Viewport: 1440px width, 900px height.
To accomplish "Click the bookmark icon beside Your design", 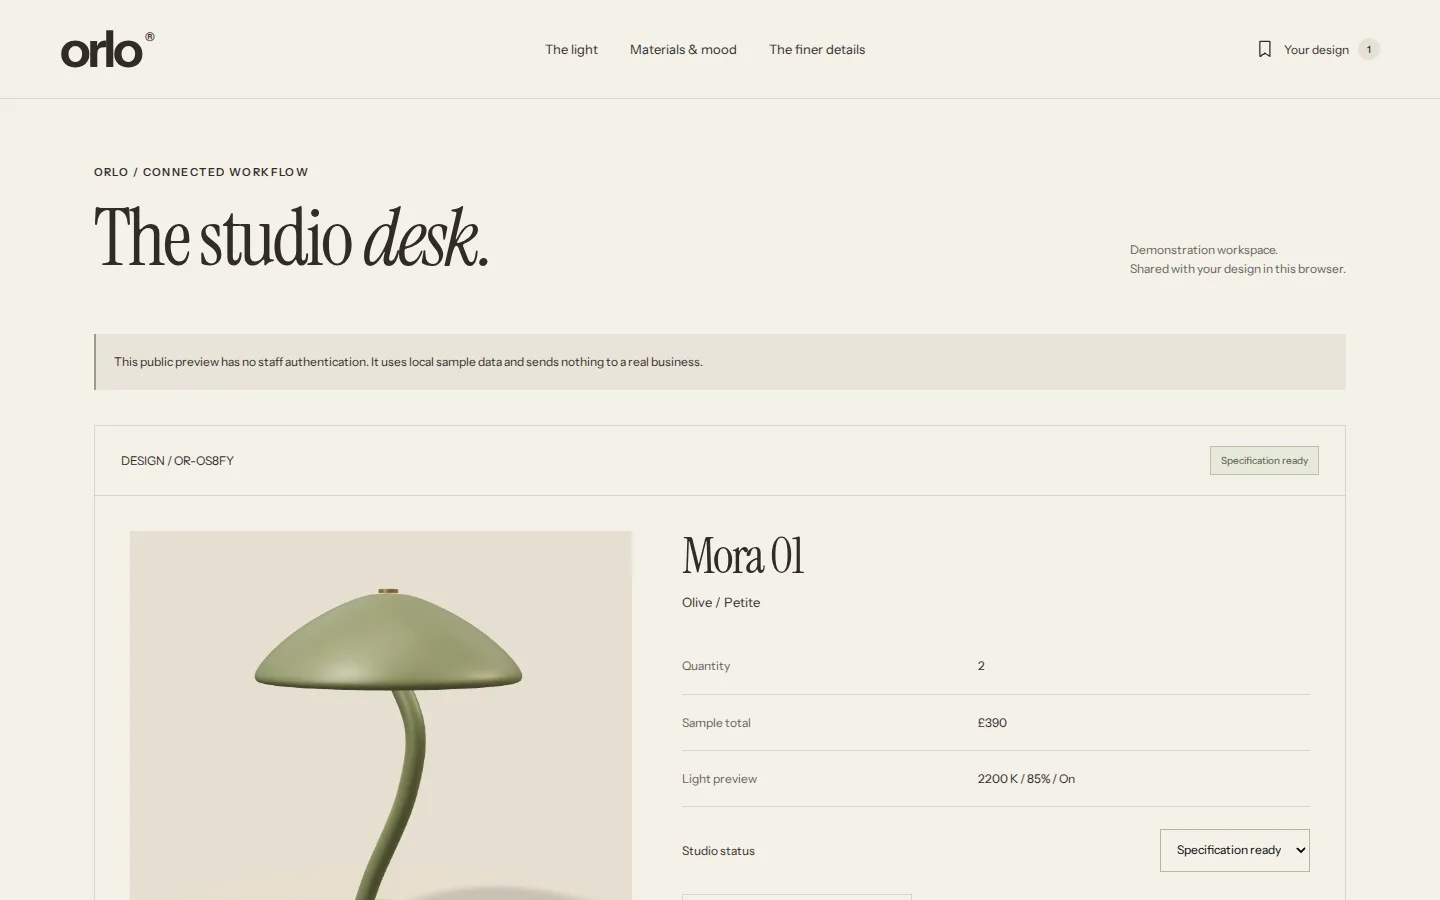I will (x=1265, y=49).
